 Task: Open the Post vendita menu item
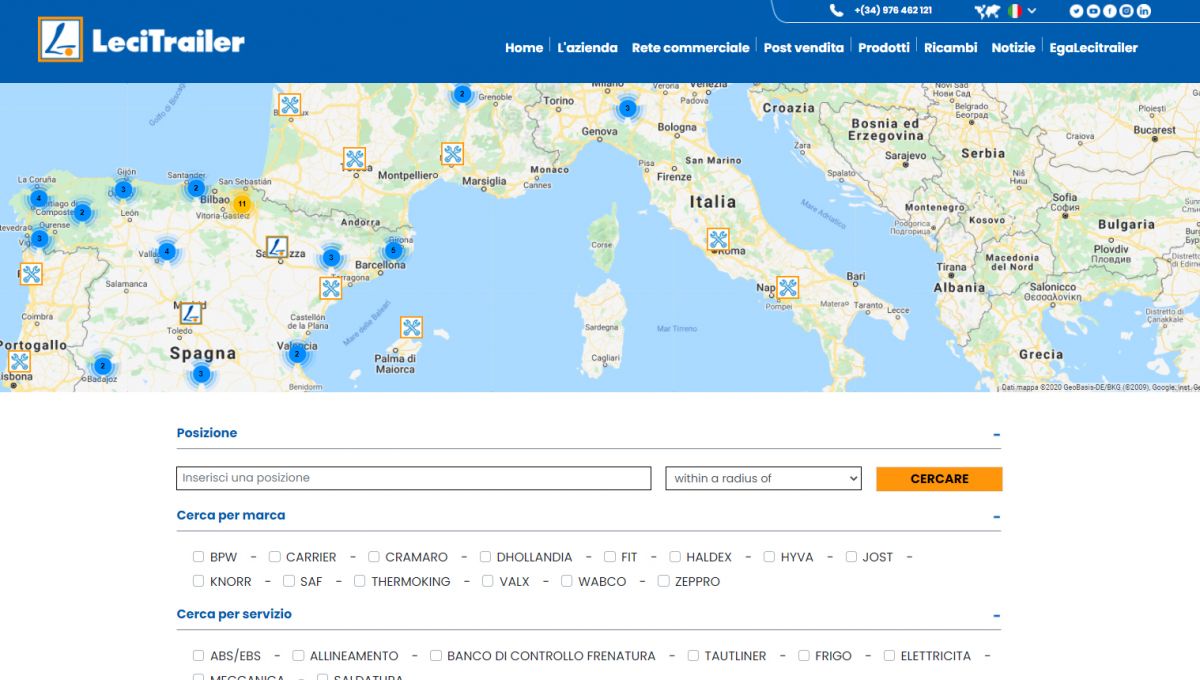pyautogui.click(x=804, y=47)
